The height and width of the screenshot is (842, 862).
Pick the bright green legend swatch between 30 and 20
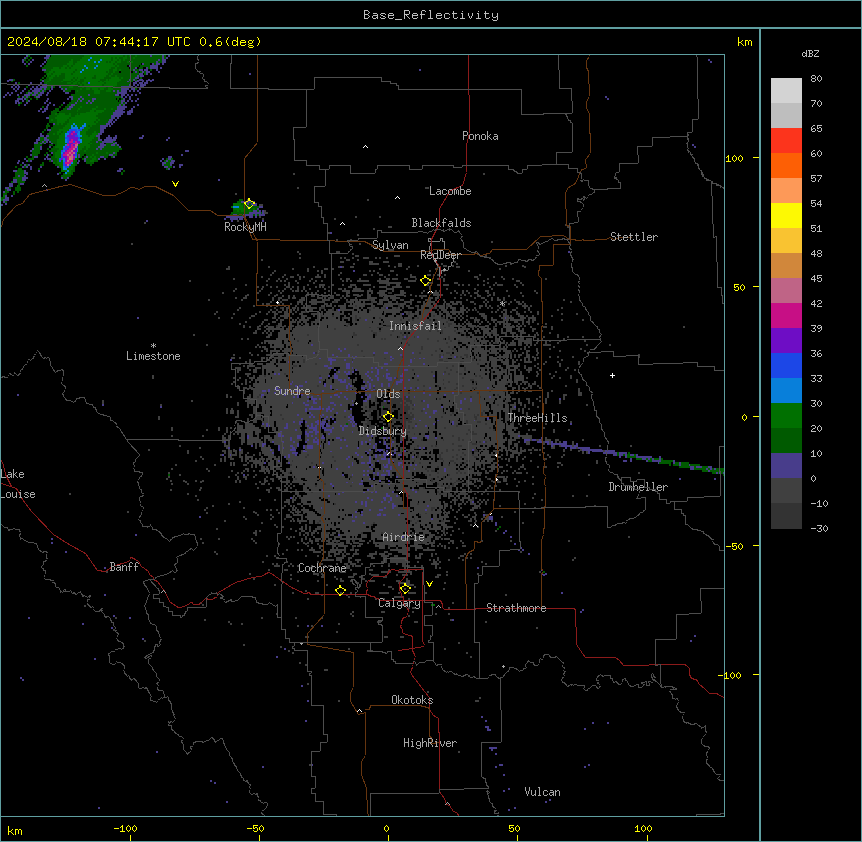(786, 416)
